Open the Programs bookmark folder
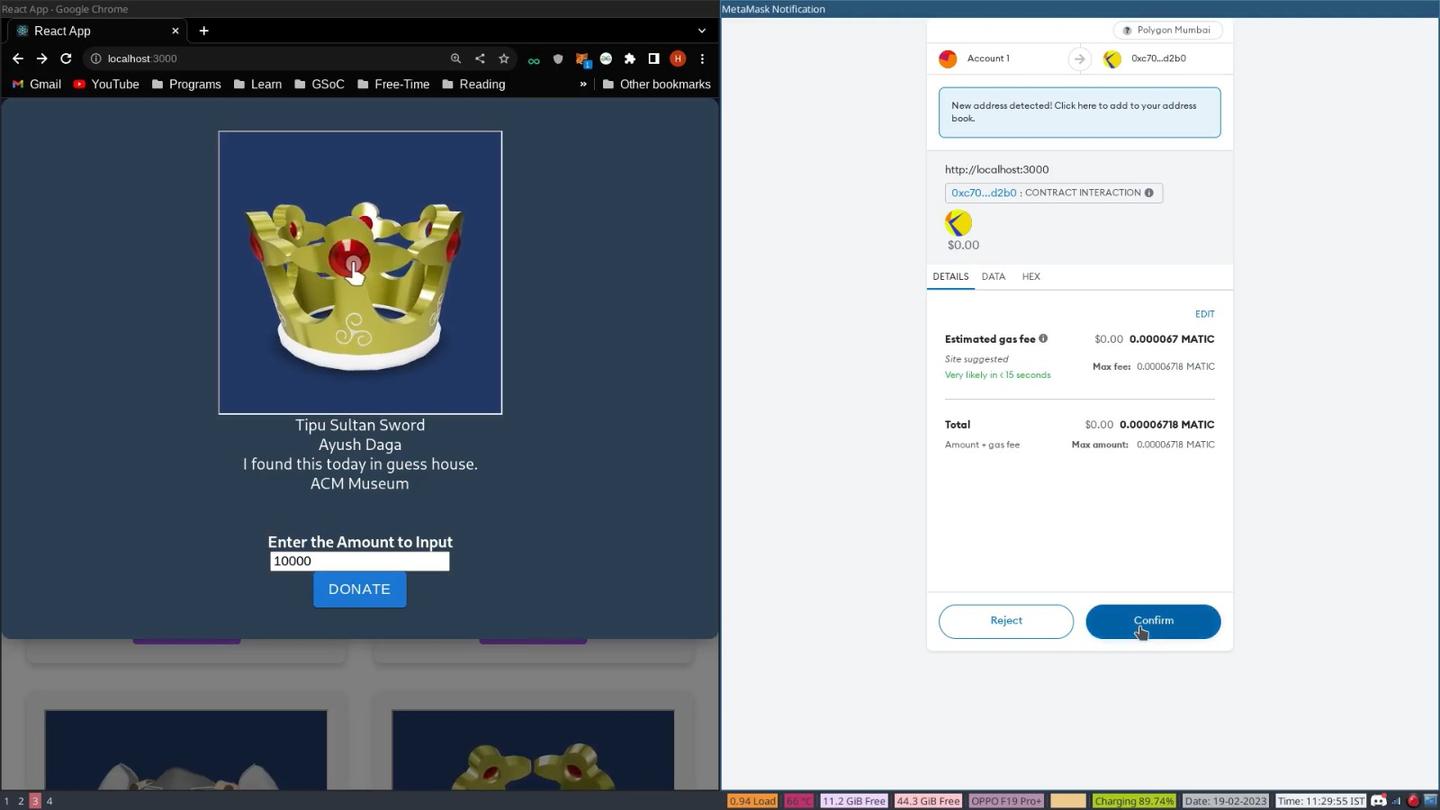 pyautogui.click(x=186, y=84)
